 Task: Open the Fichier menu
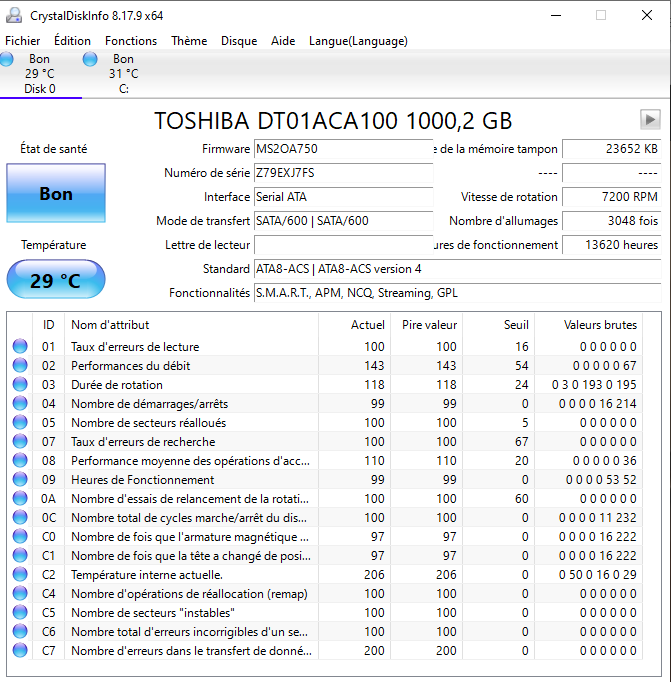point(23,41)
